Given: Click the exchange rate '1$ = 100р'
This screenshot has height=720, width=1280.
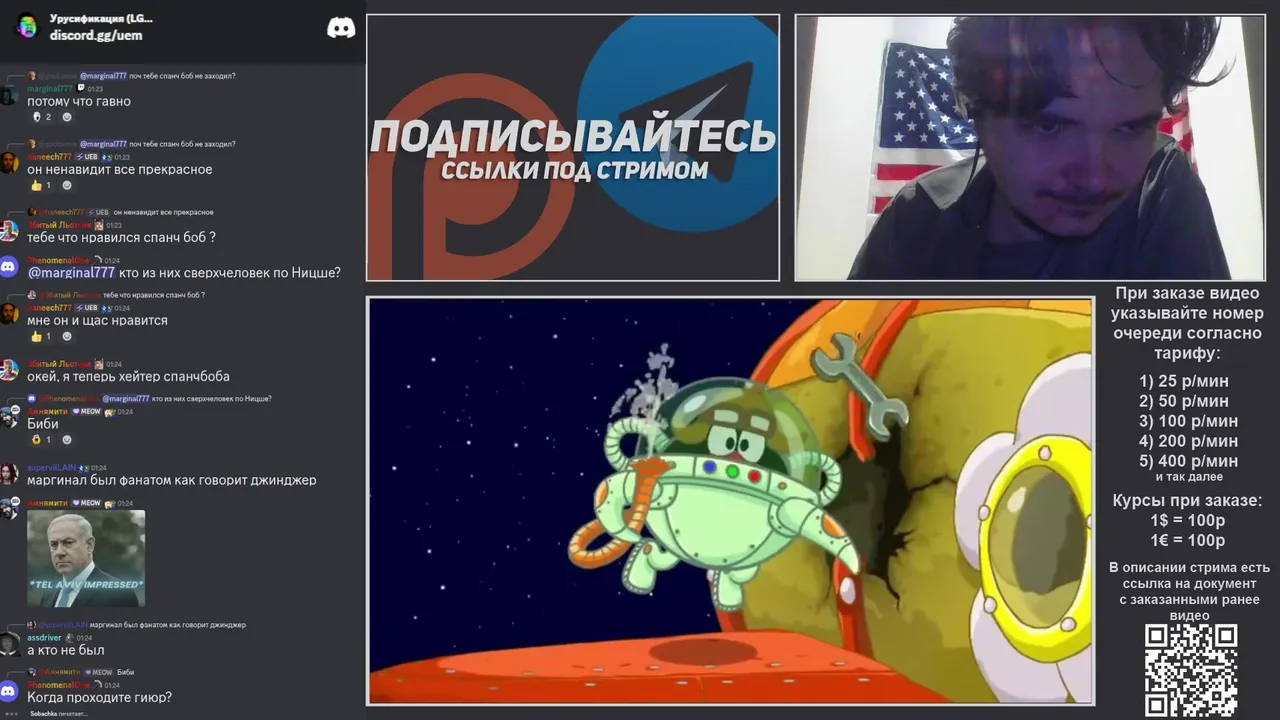Looking at the screenshot, I should [x=1187, y=521].
